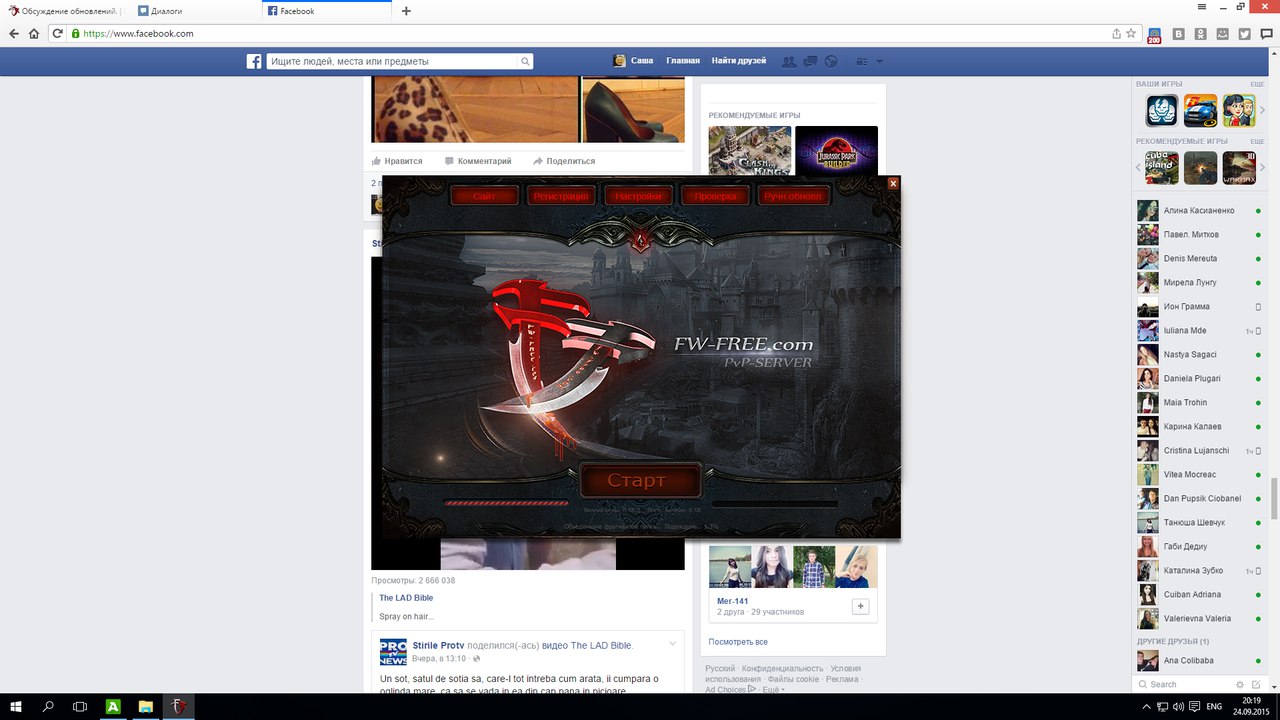Click the VK extension icon

(1178, 33)
